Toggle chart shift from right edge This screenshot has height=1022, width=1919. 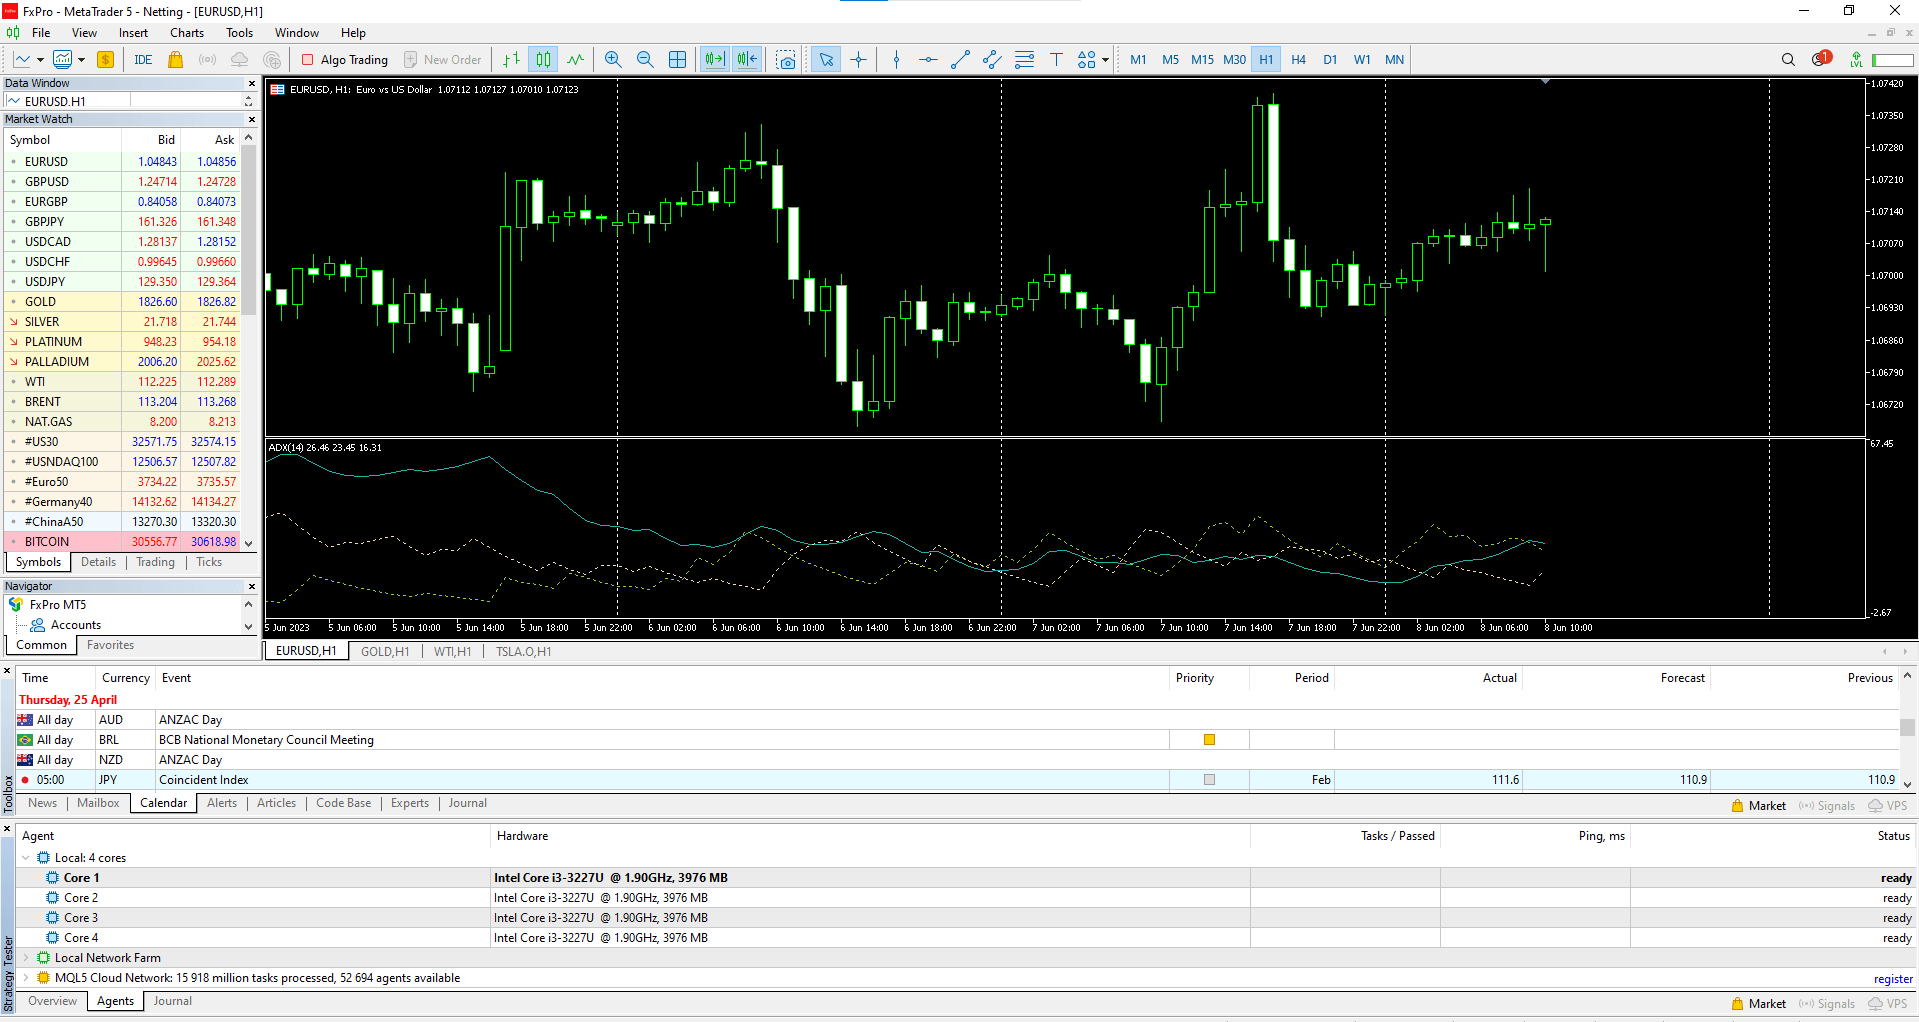click(746, 59)
